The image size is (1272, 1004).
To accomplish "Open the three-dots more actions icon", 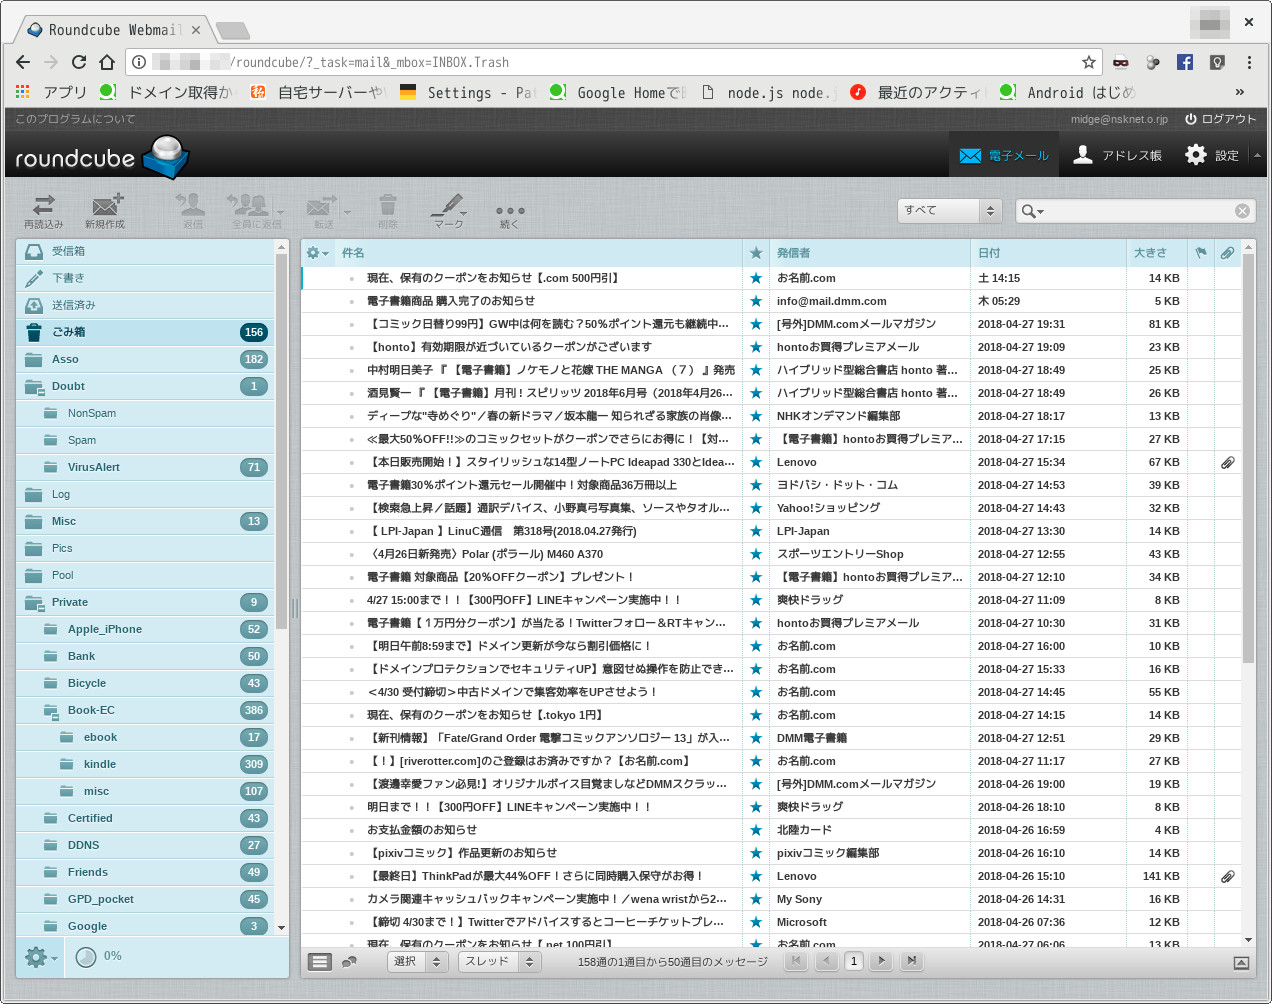I will click(x=509, y=210).
